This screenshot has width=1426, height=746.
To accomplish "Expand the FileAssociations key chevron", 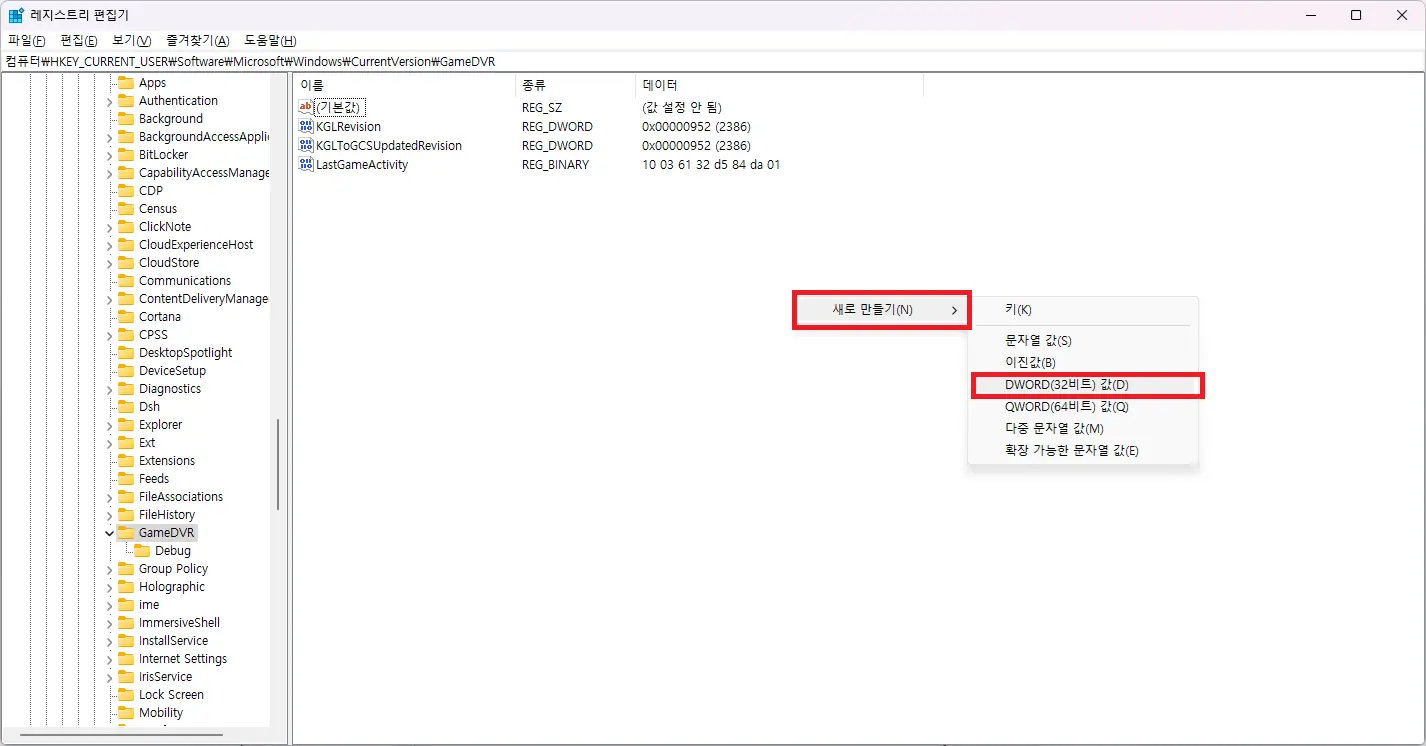I will [x=109, y=497].
